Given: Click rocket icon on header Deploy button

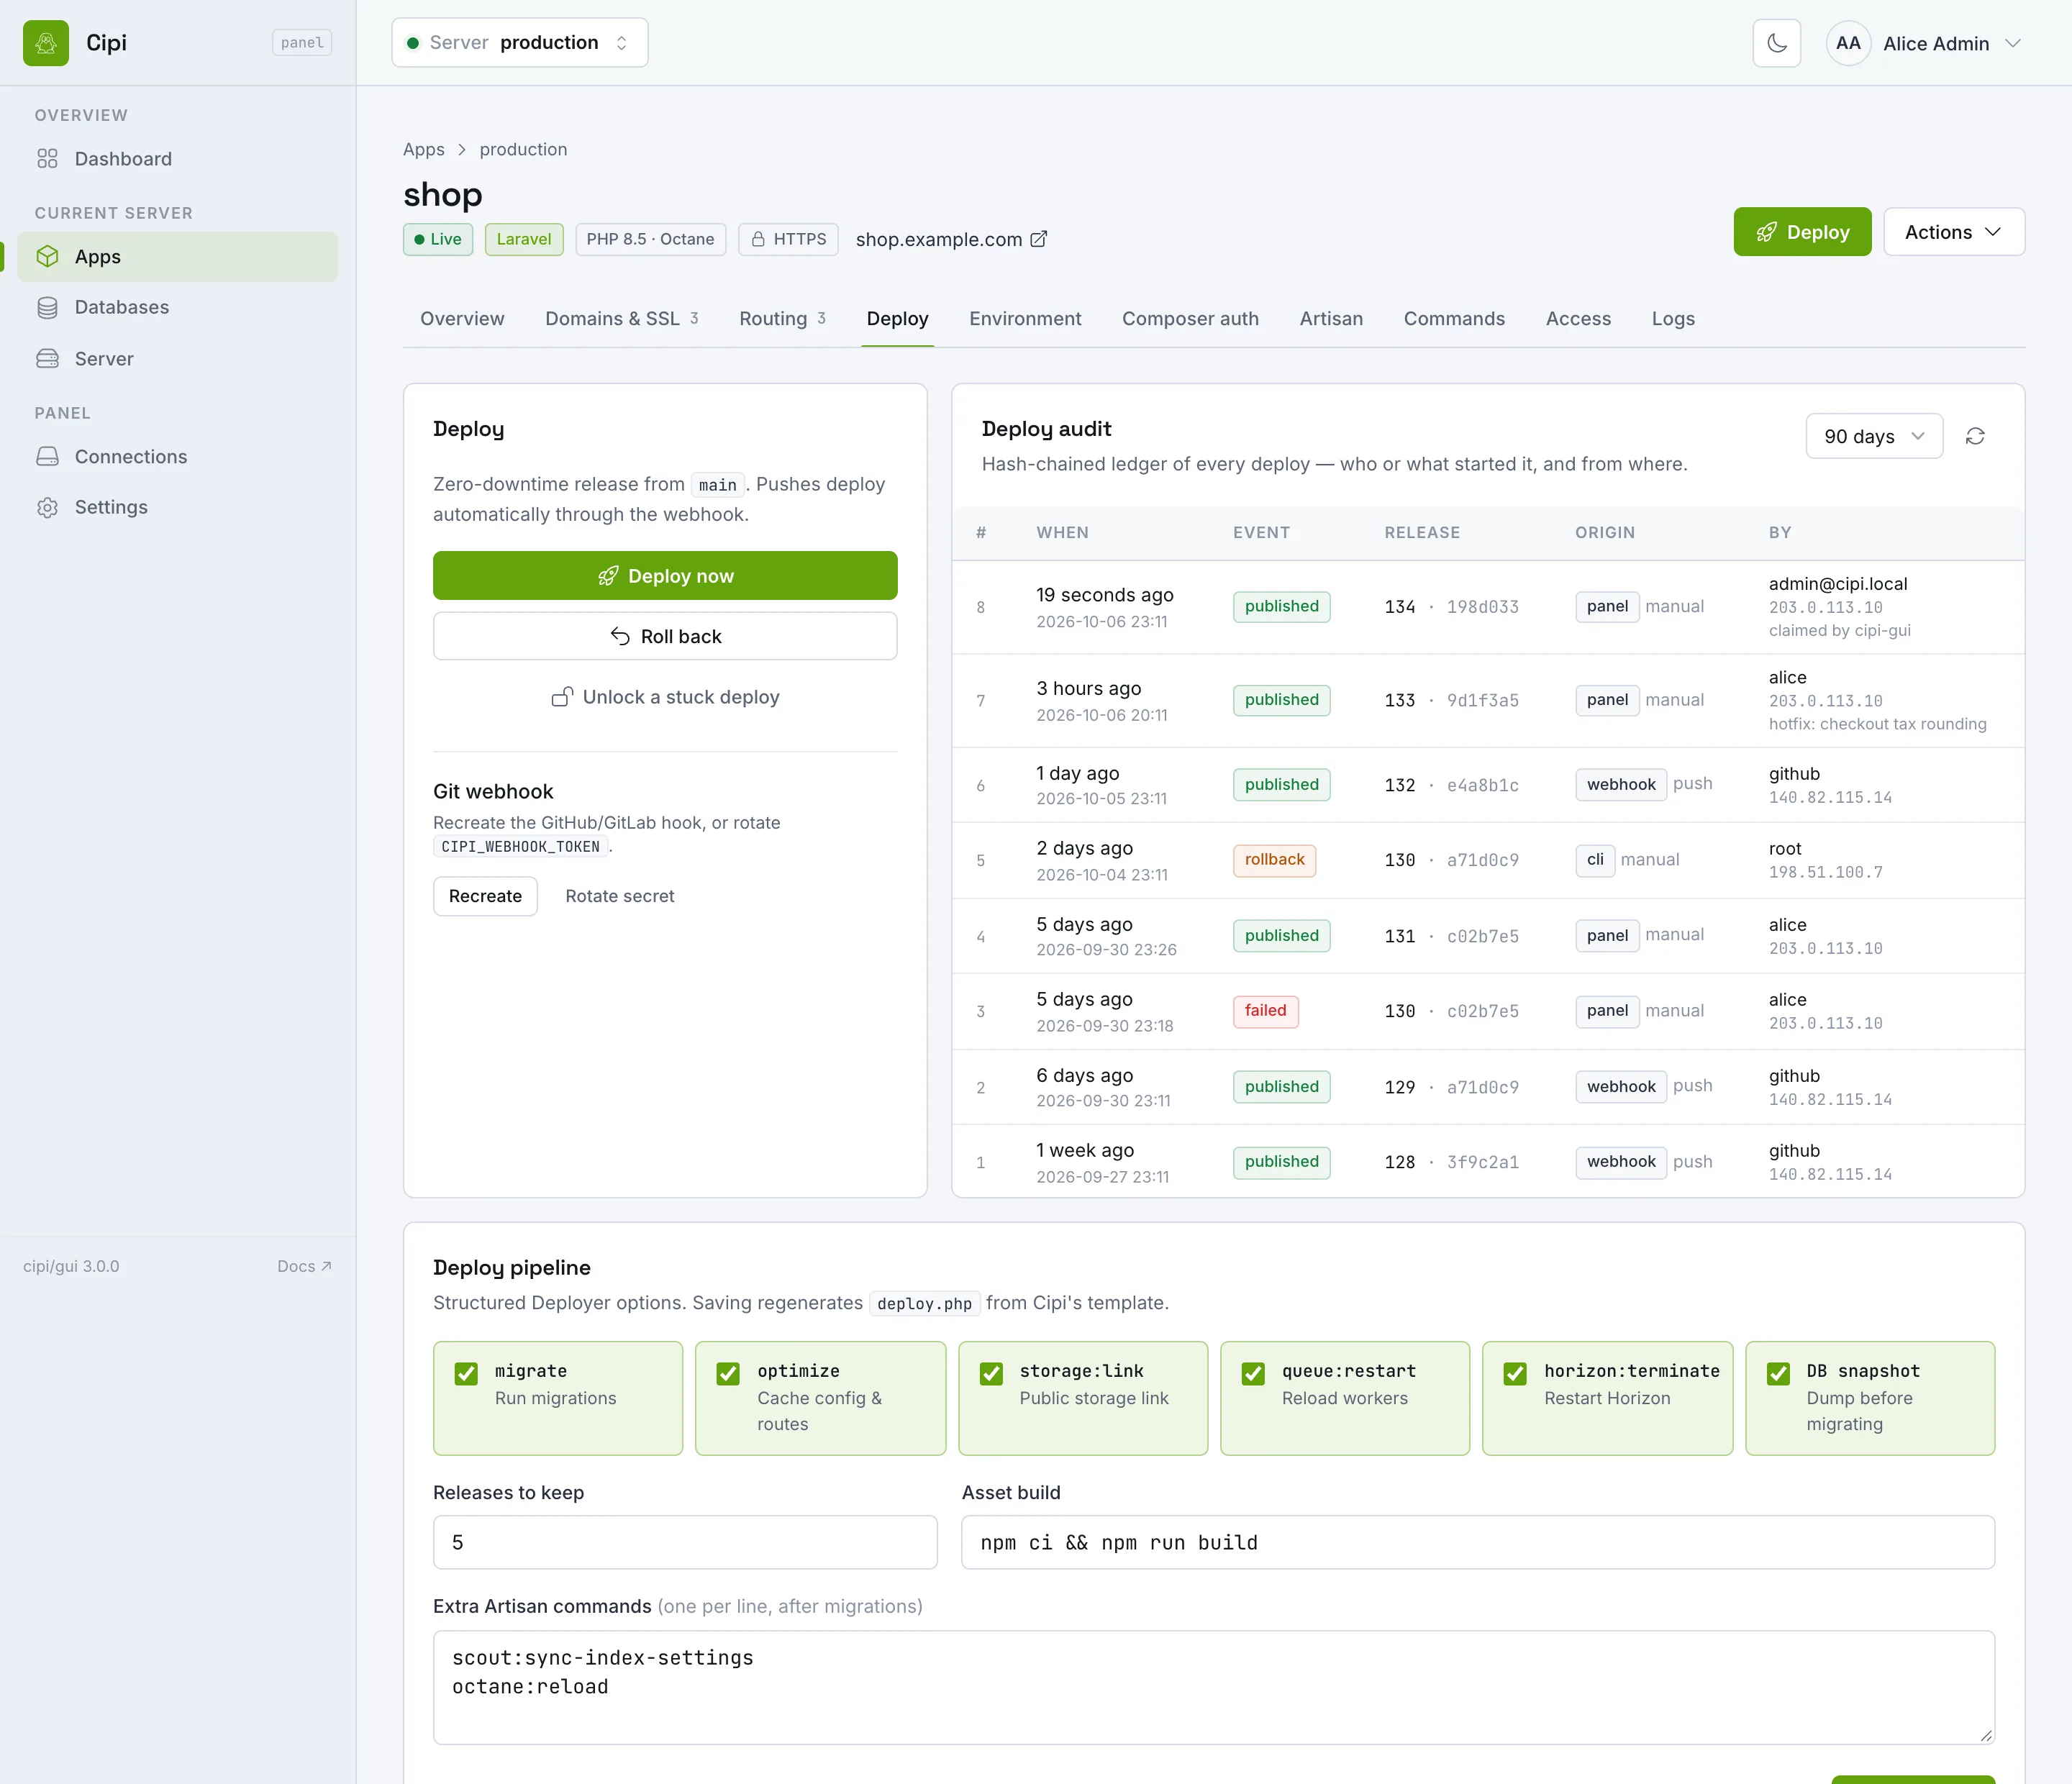Looking at the screenshot, I should pyautogui.click(x=1766, y=232).
